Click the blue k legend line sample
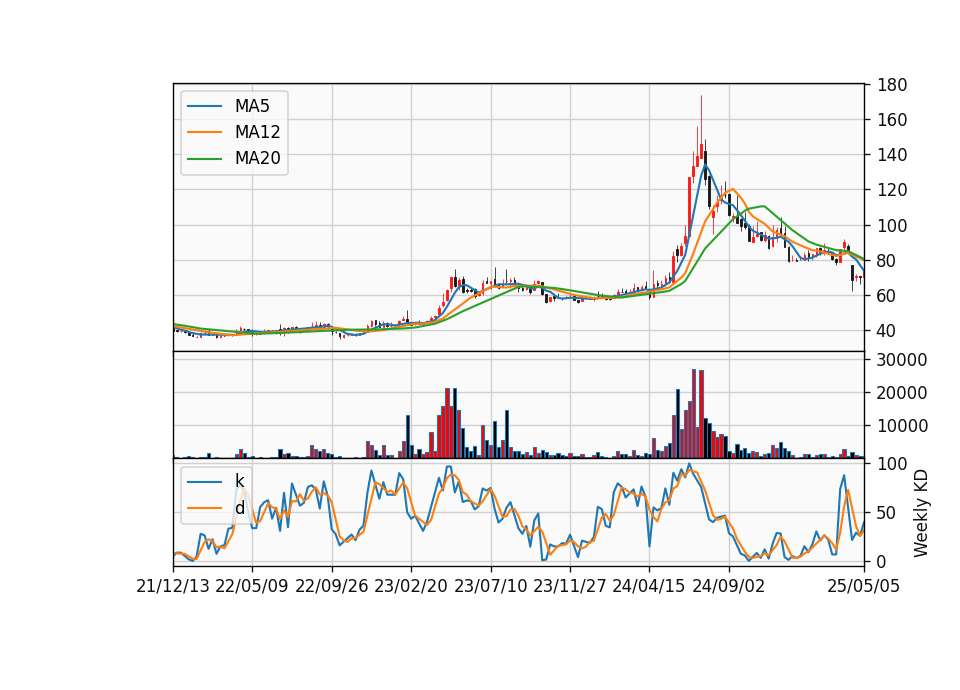This screenshot has width=960, height=690. pyautogui.click(x=204, y=482)
